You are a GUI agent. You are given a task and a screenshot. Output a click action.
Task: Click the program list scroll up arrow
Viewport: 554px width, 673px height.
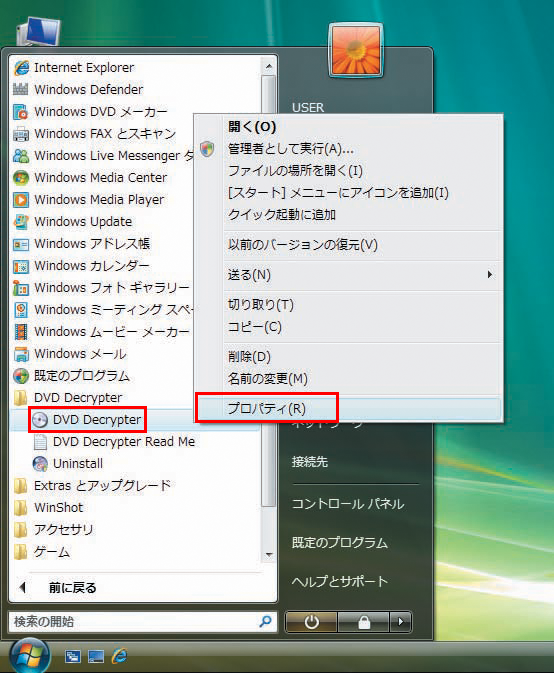pos(269,66)
